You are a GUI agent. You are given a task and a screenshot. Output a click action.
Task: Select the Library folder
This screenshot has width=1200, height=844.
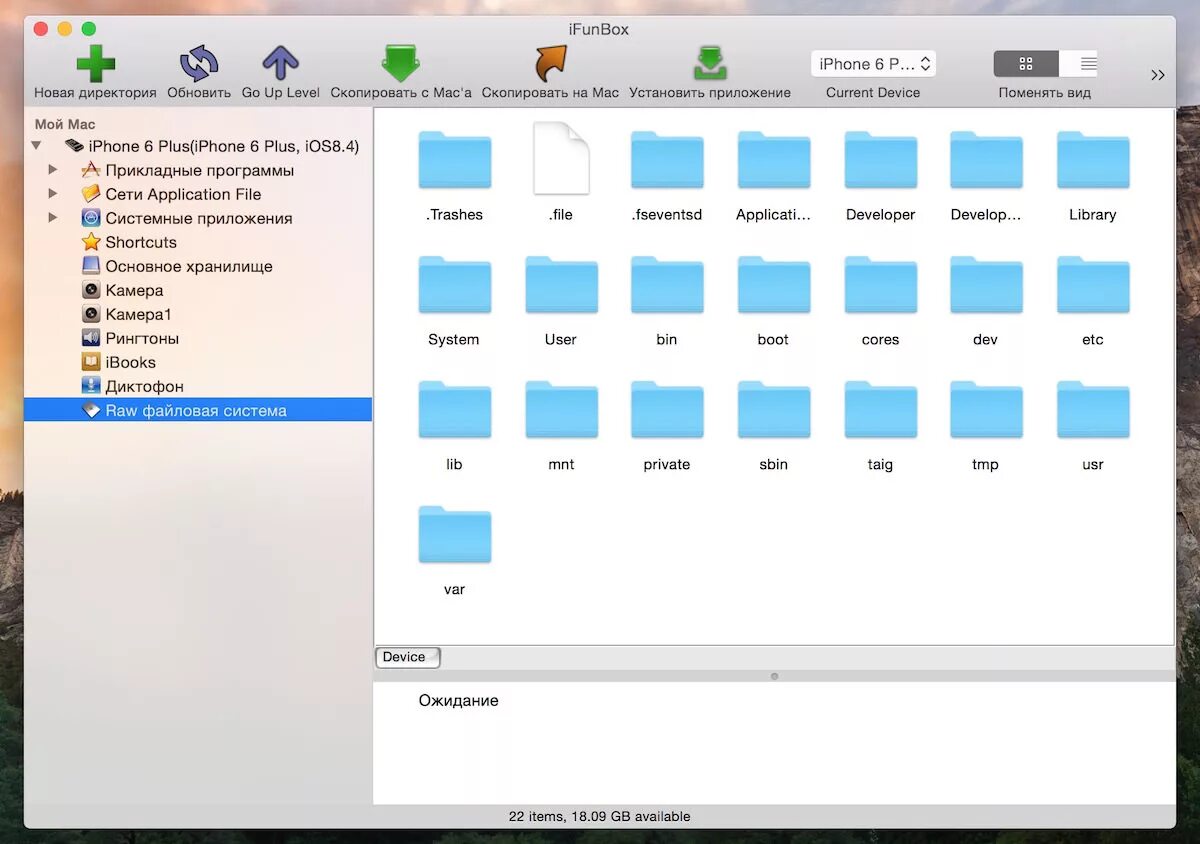(x=1093, y=160)
